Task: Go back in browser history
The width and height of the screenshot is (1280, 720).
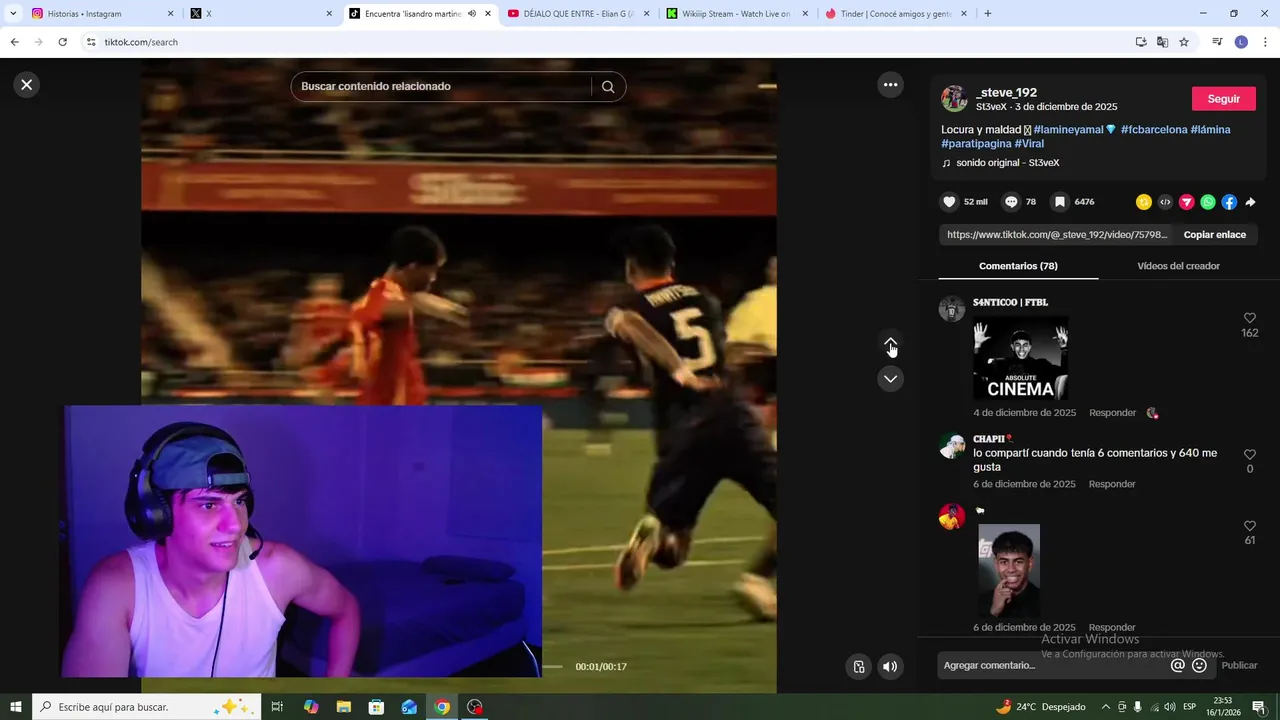Action: [14, 42]
